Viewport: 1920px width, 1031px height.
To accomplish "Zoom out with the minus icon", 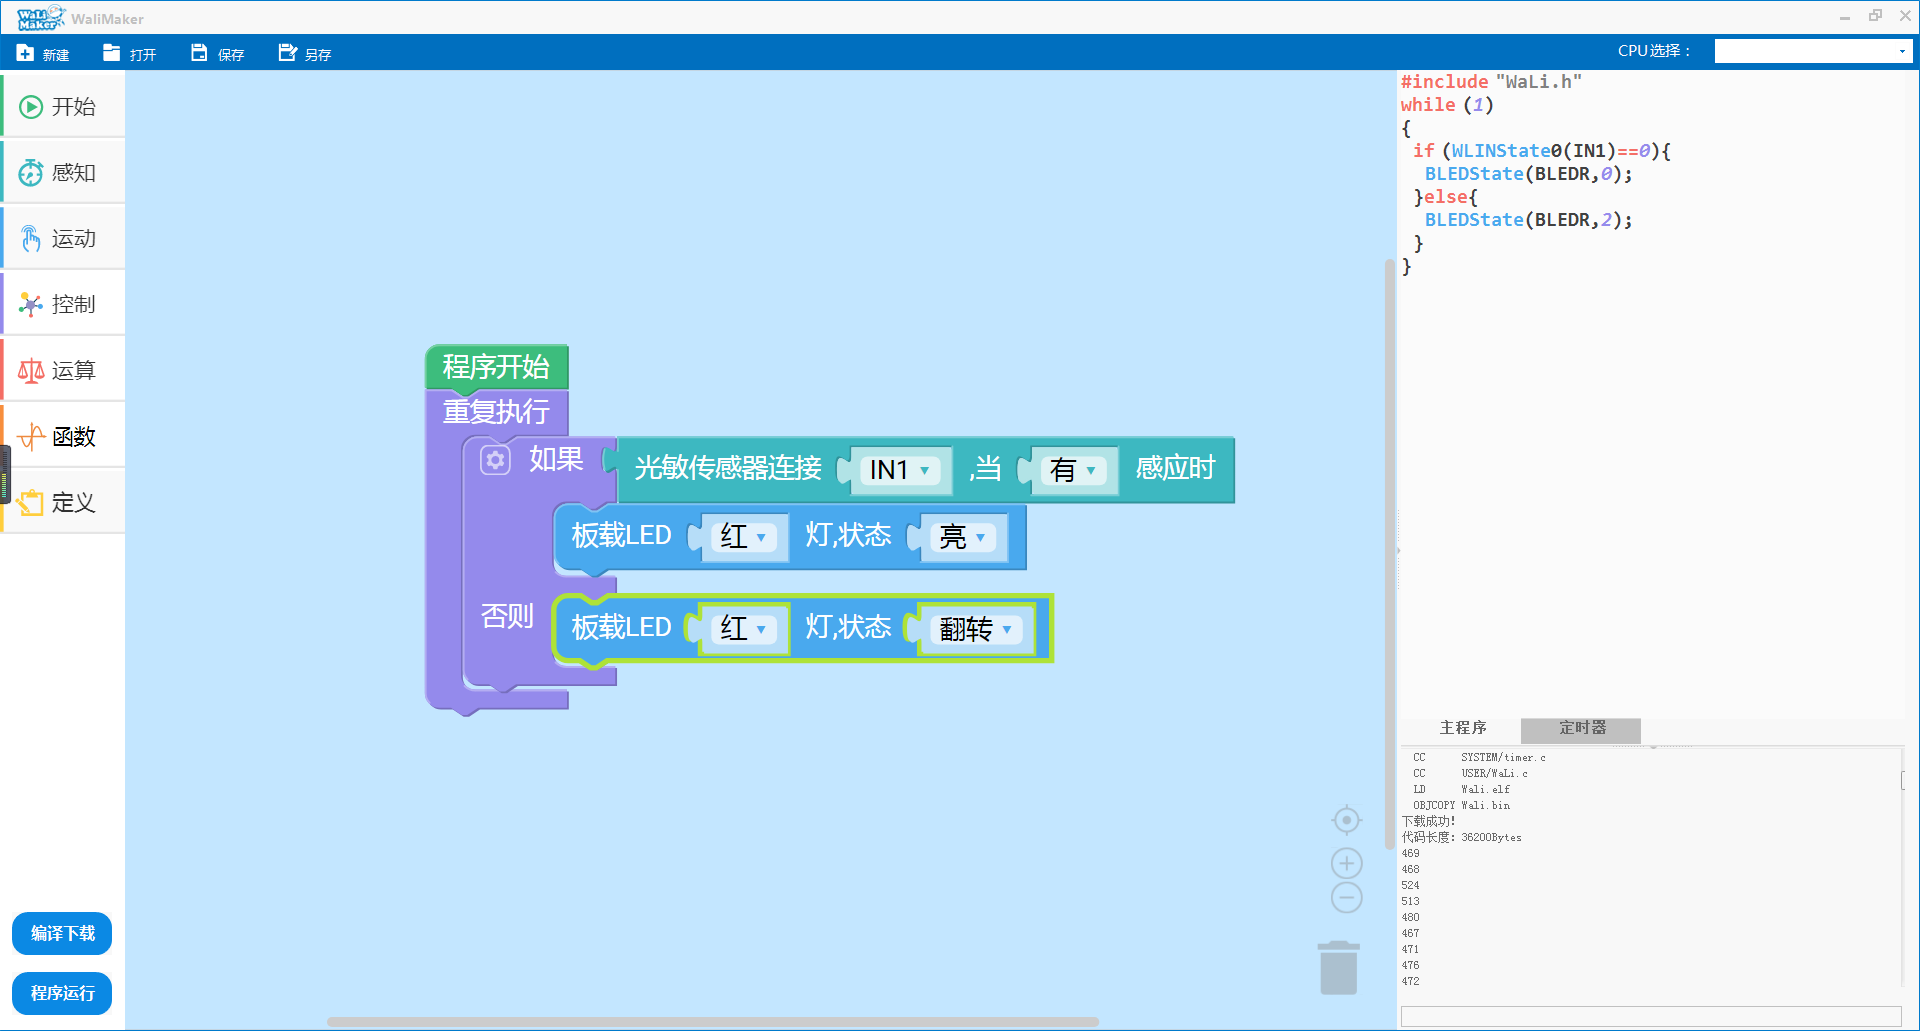I will [1347, 897].
